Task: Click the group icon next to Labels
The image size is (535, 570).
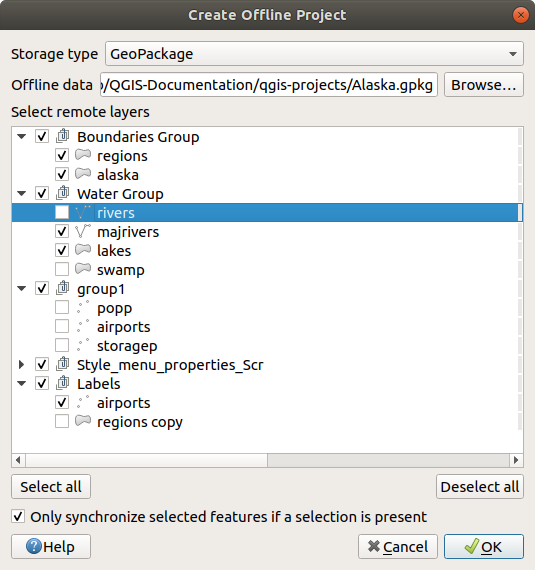Action: pos(63,383)
